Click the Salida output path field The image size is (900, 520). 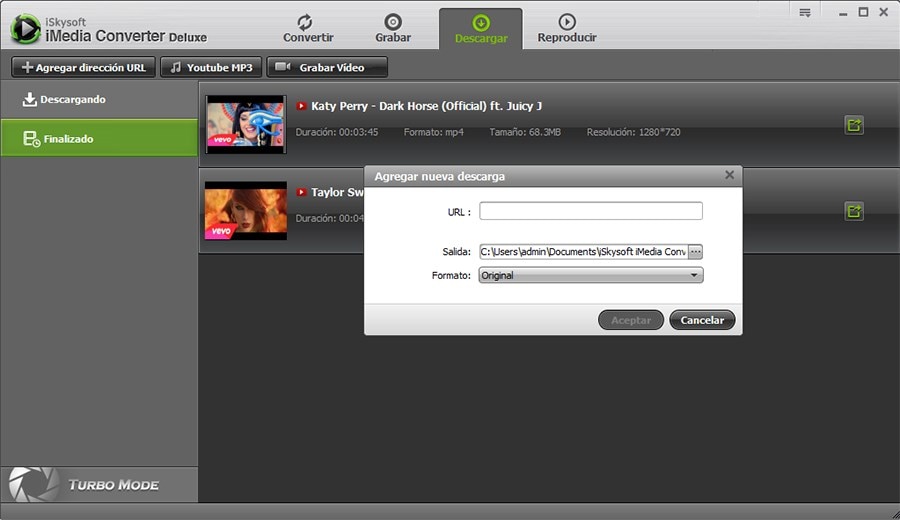[x=584, y=251]
